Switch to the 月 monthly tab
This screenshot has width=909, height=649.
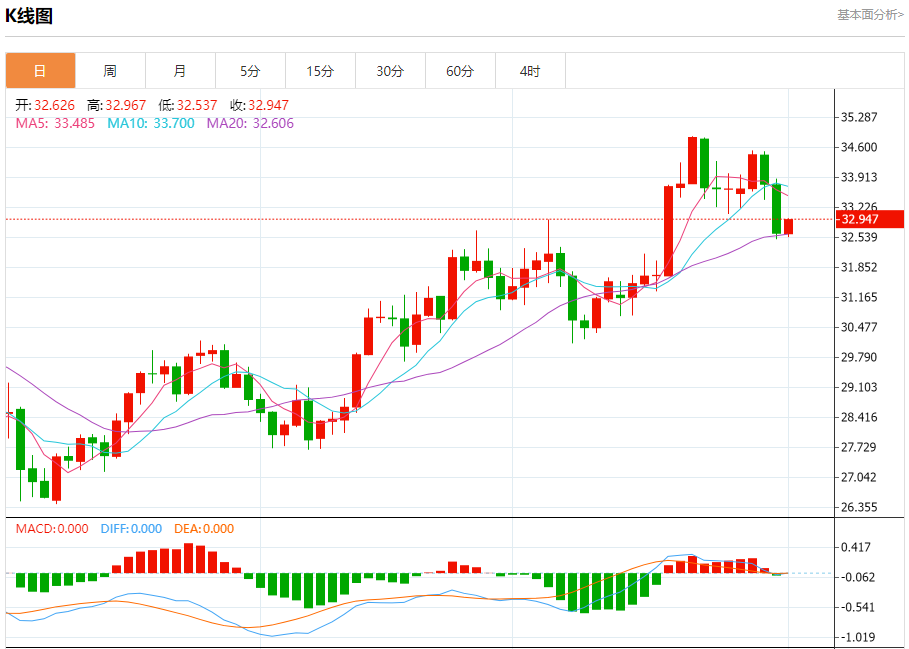click(180, 71)
